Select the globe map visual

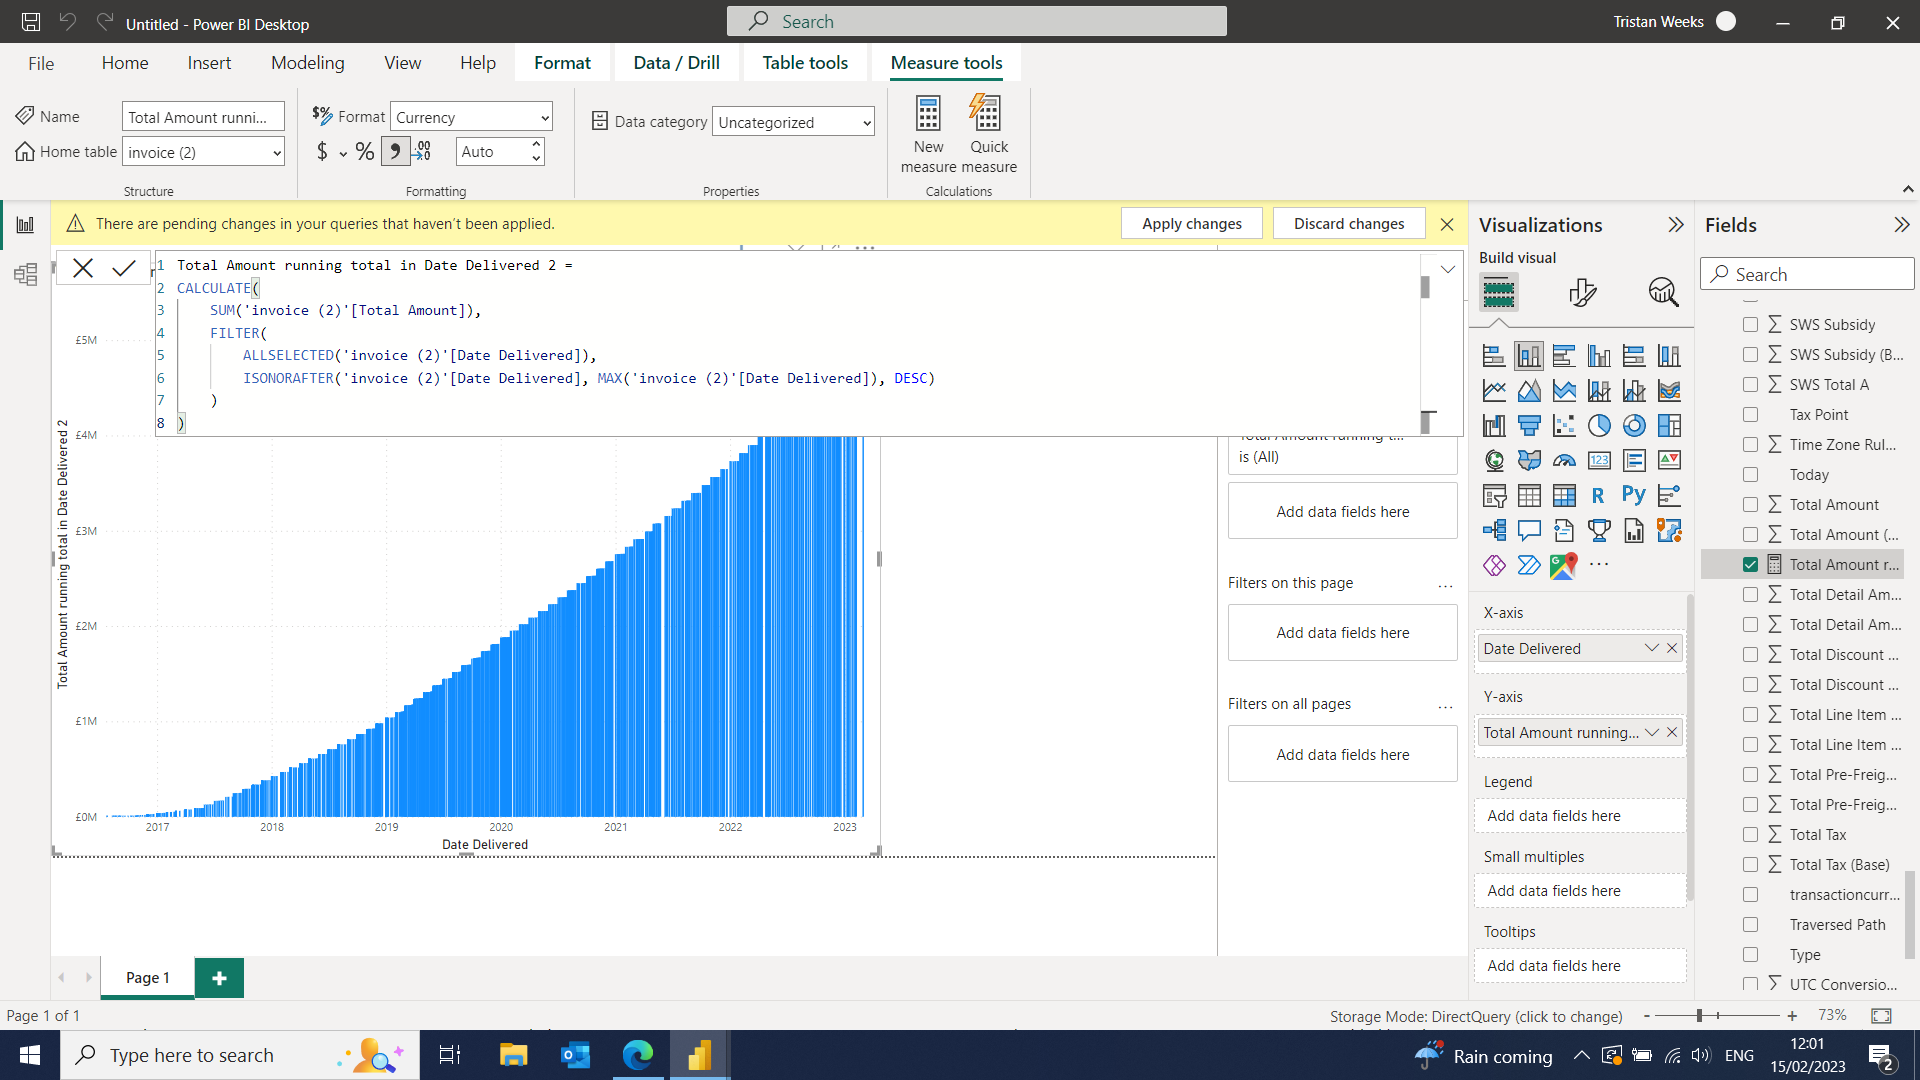tap(1494, 461)
